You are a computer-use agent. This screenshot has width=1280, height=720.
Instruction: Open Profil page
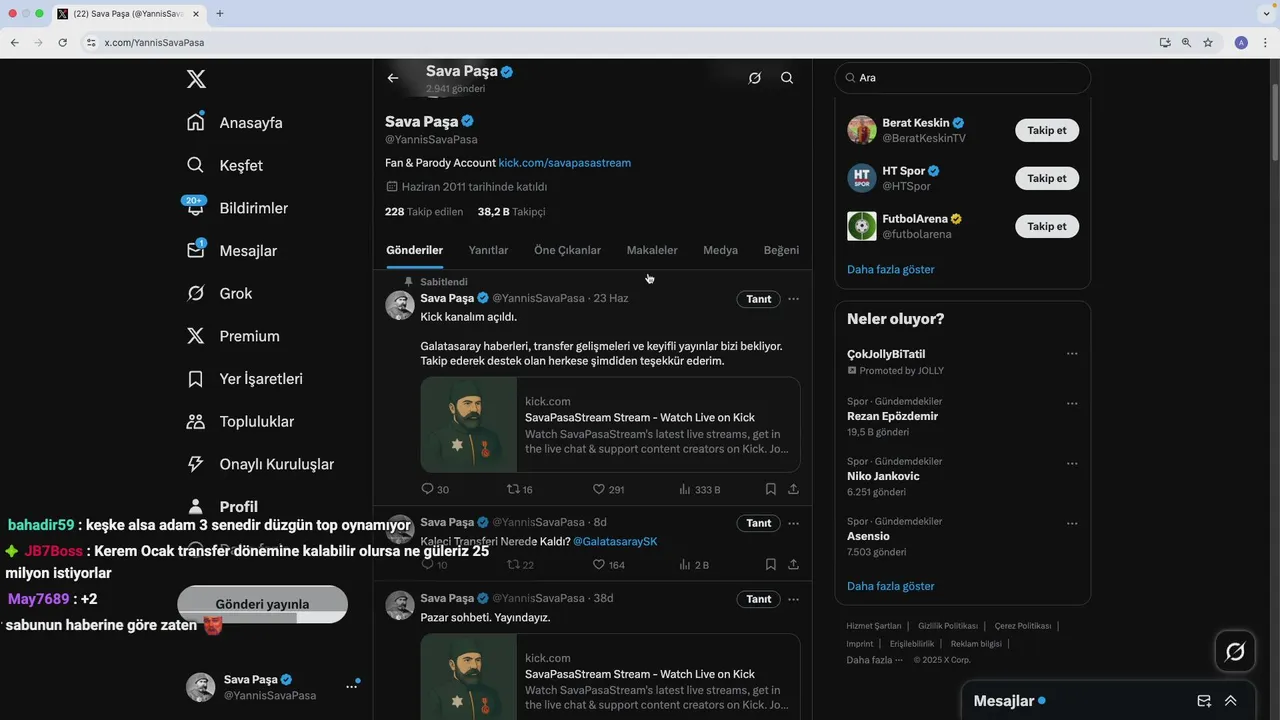222,506
